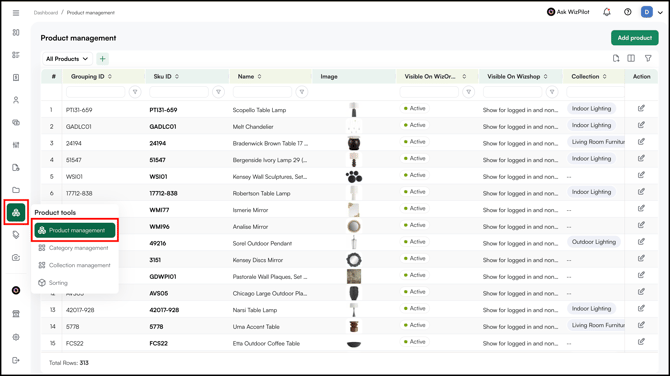
Task: Click Narsi Table Lamp name
Action: [x=255, y=310]
